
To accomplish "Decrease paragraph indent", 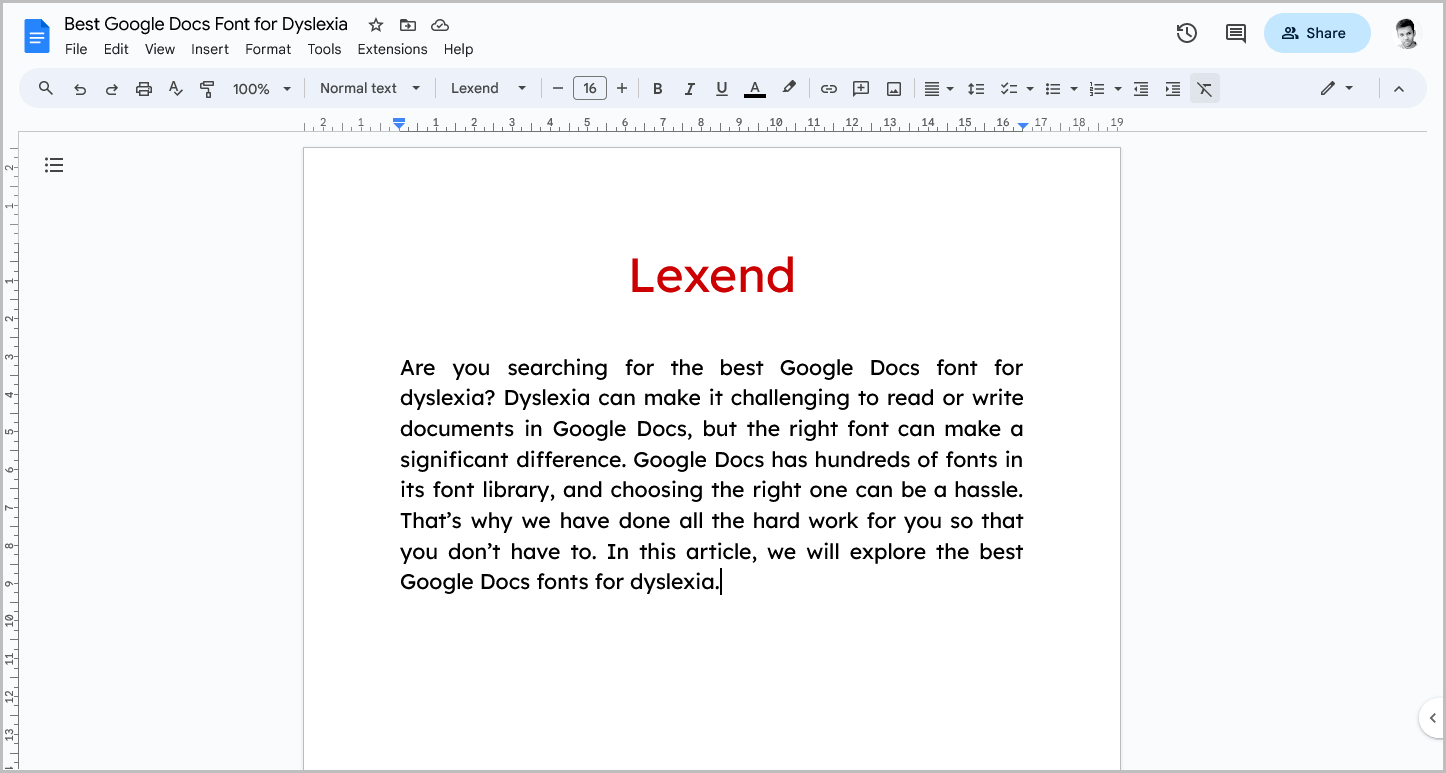I will [x=1141, y=89].
